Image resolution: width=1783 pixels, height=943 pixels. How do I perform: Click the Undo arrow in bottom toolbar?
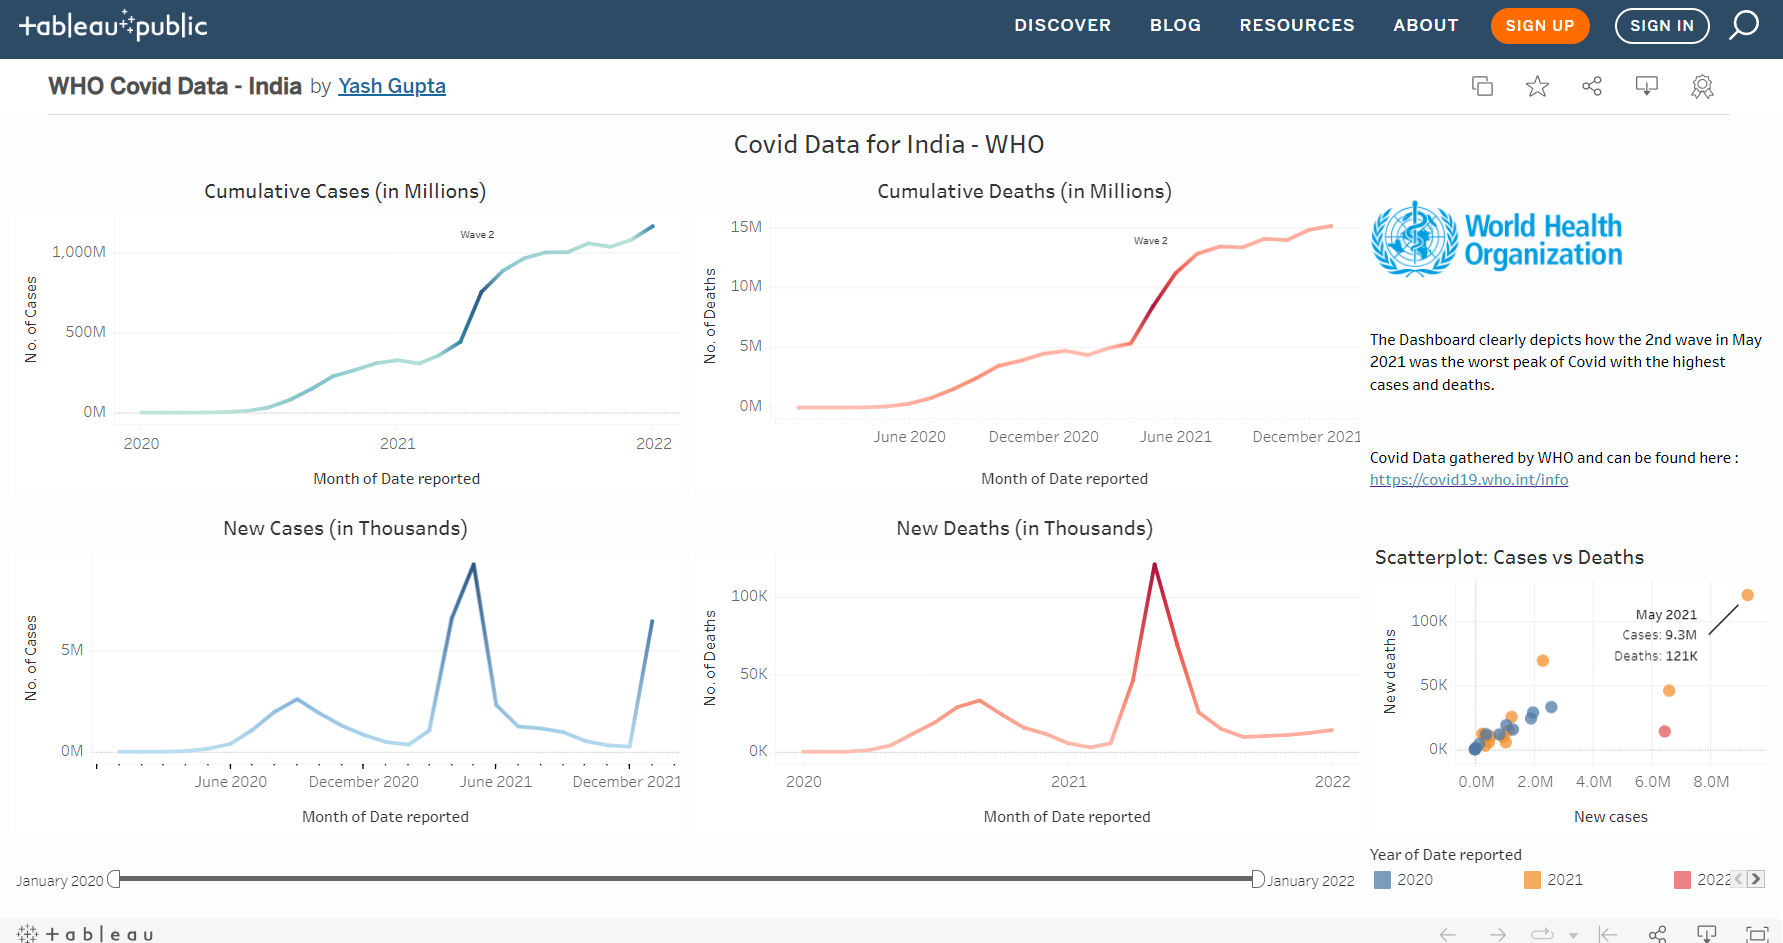pos(1447,934)
